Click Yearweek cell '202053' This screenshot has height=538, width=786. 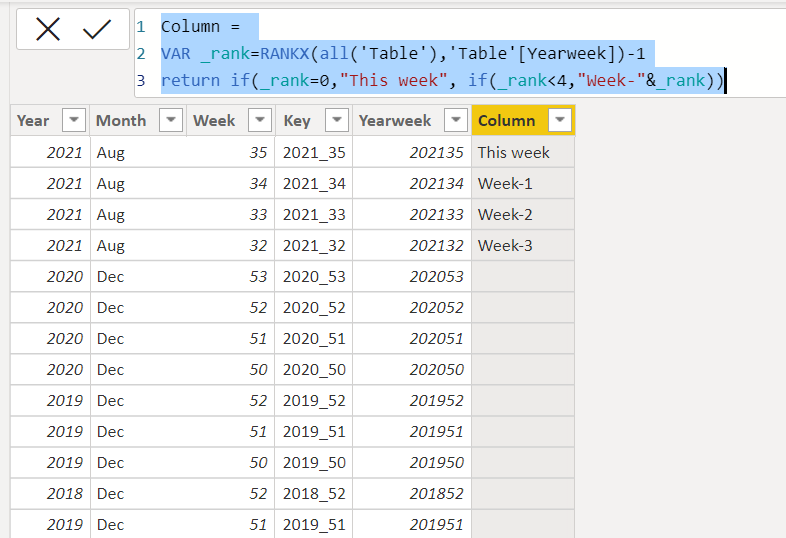click(412, 277)
